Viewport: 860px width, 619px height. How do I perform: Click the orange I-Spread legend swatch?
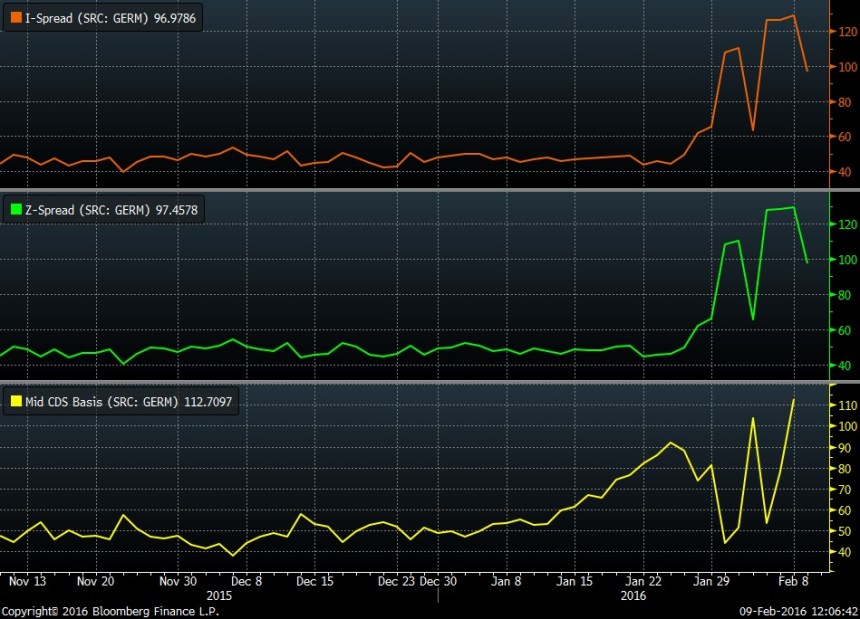[16, 19]
